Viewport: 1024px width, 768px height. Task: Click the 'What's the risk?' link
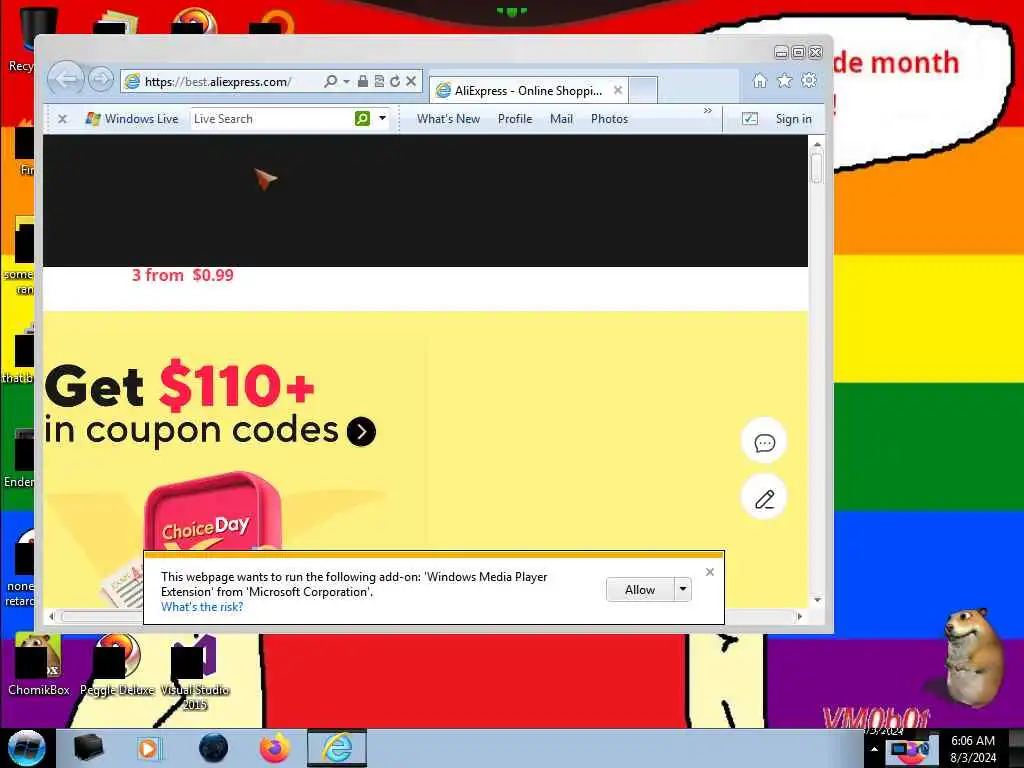(202, 607)
